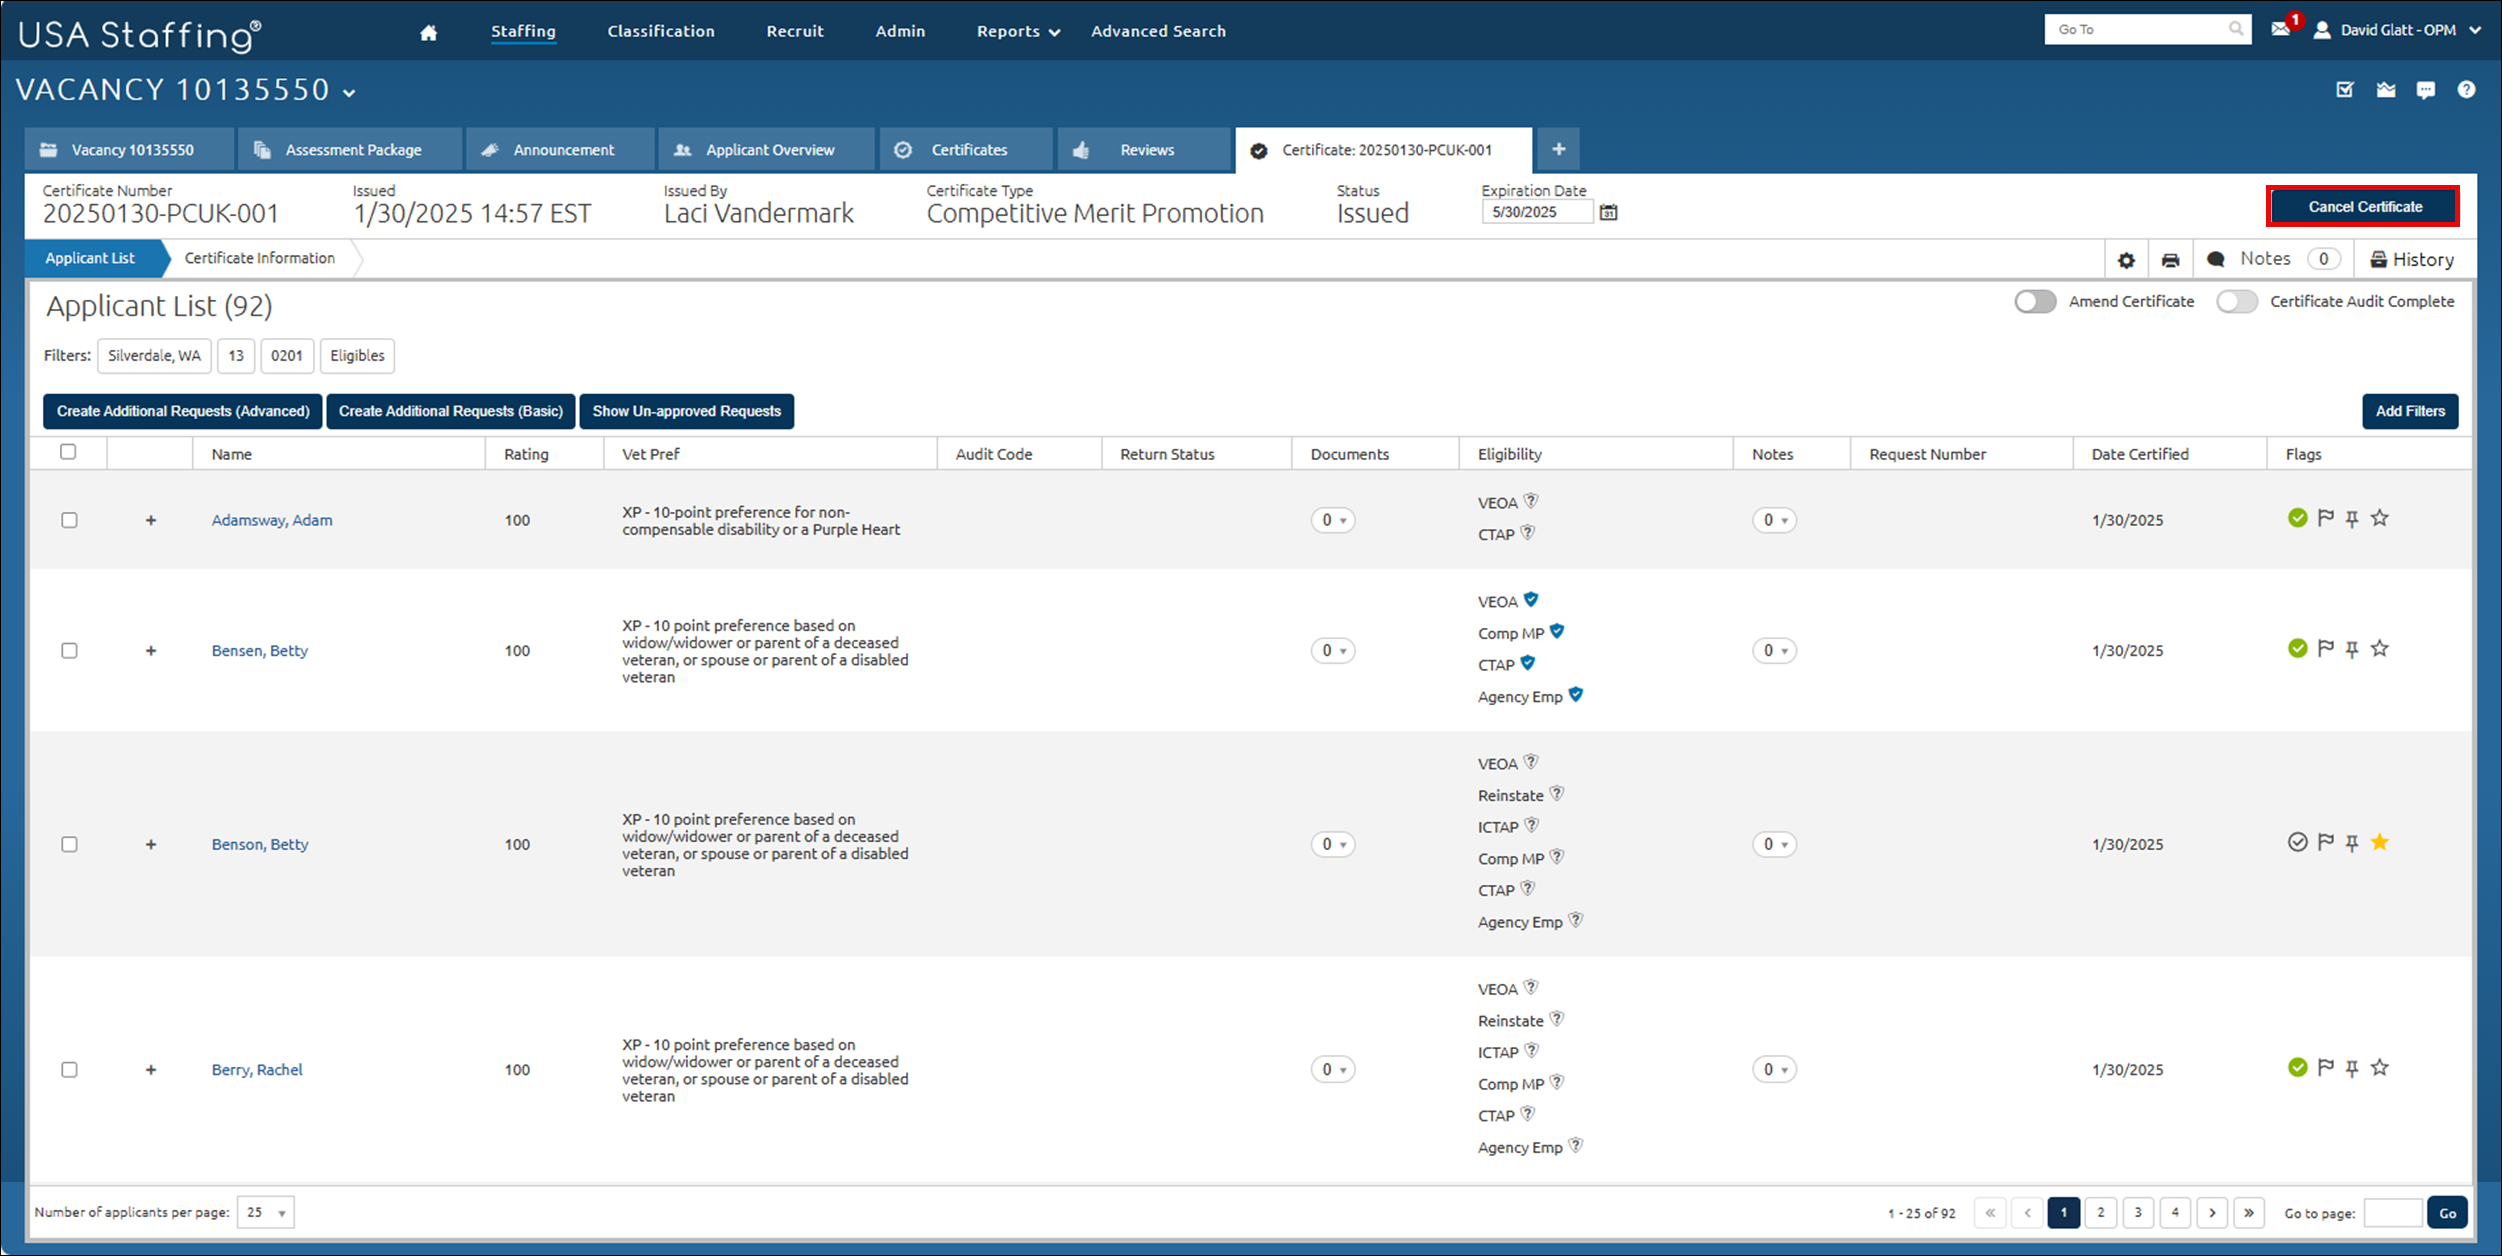Viewport: 2502px width, 1256px height.
Task: Print the certificate using printer icon
Action: (x=2170, y=260)
